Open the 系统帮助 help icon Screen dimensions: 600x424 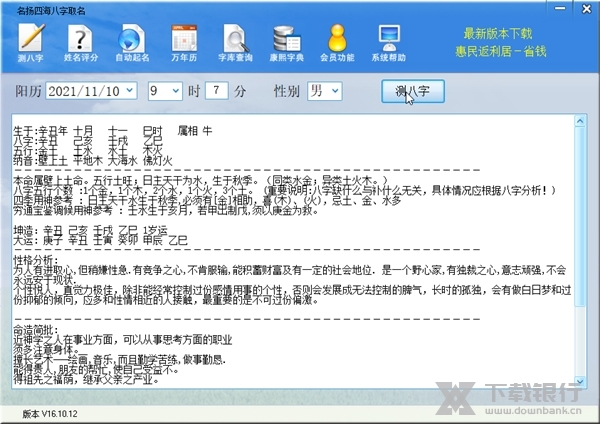click(x=389, y=43)
